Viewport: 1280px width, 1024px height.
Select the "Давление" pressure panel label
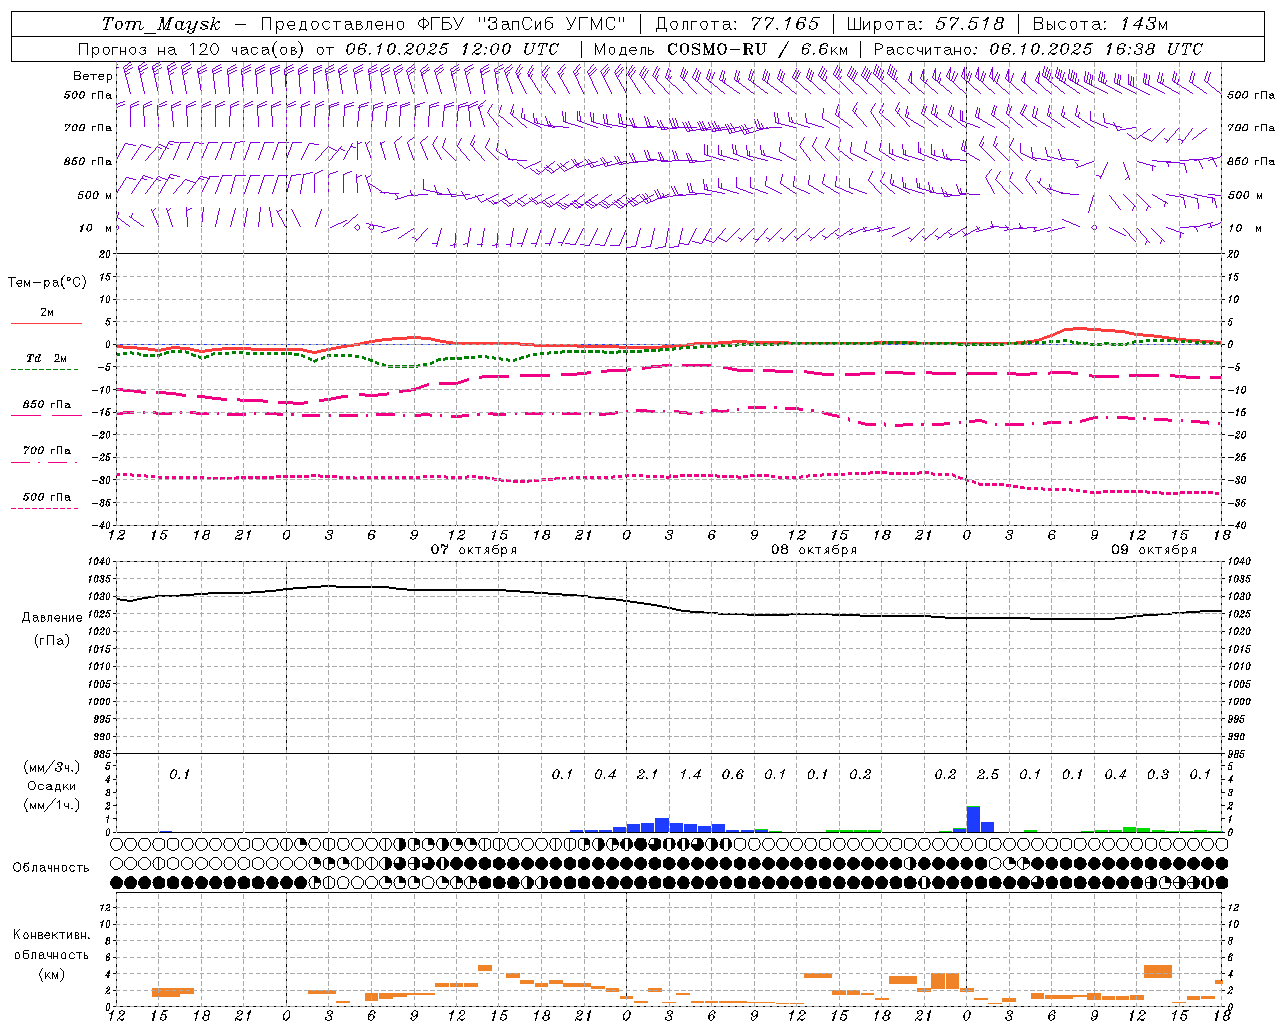click(x=52, y=617)
